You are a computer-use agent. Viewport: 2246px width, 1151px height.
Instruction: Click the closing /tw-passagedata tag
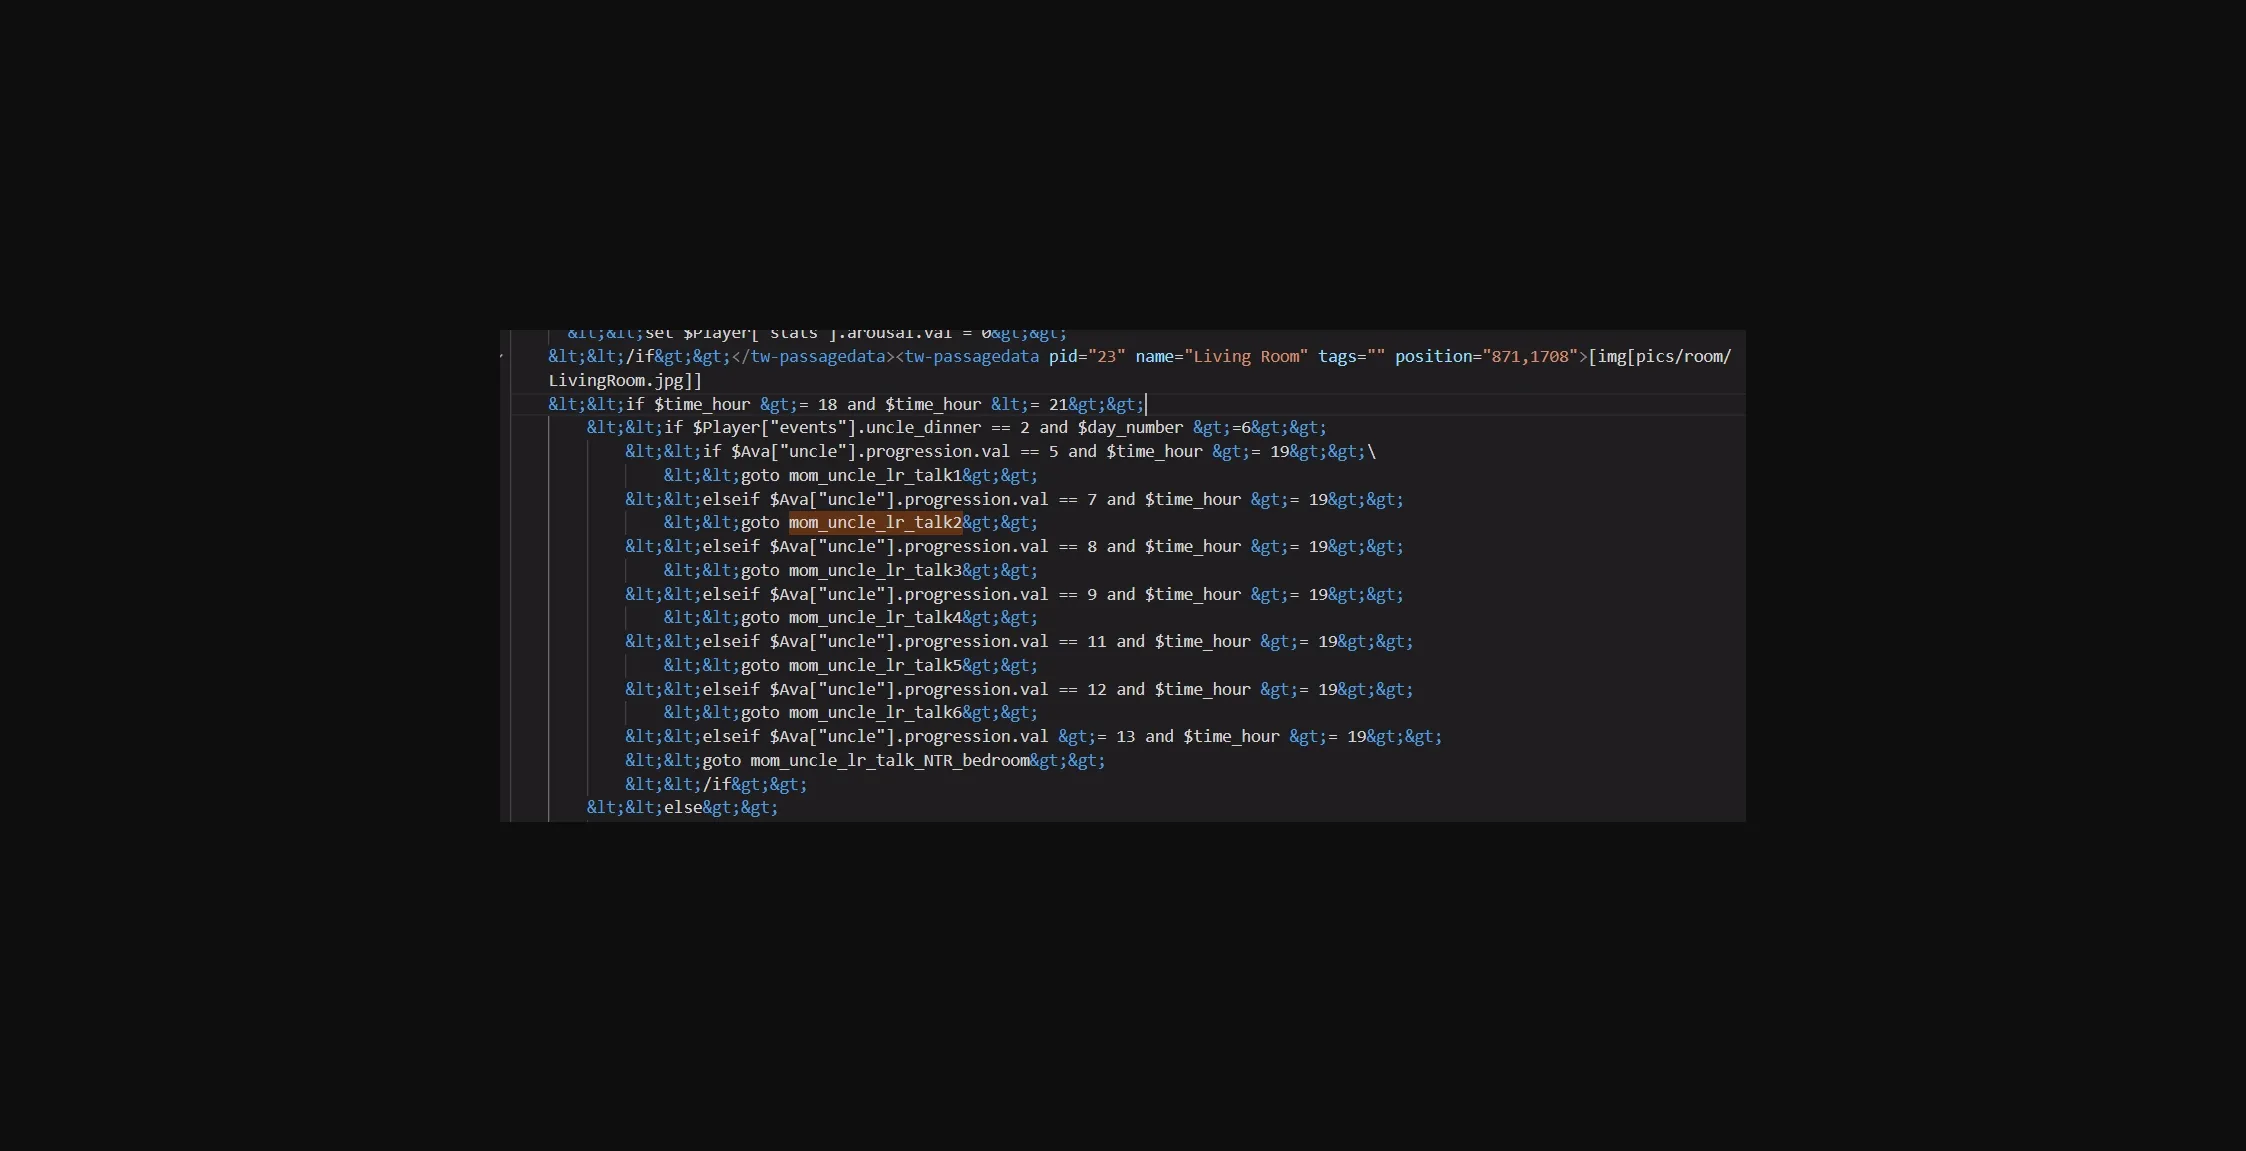click(x=812, y=356)
